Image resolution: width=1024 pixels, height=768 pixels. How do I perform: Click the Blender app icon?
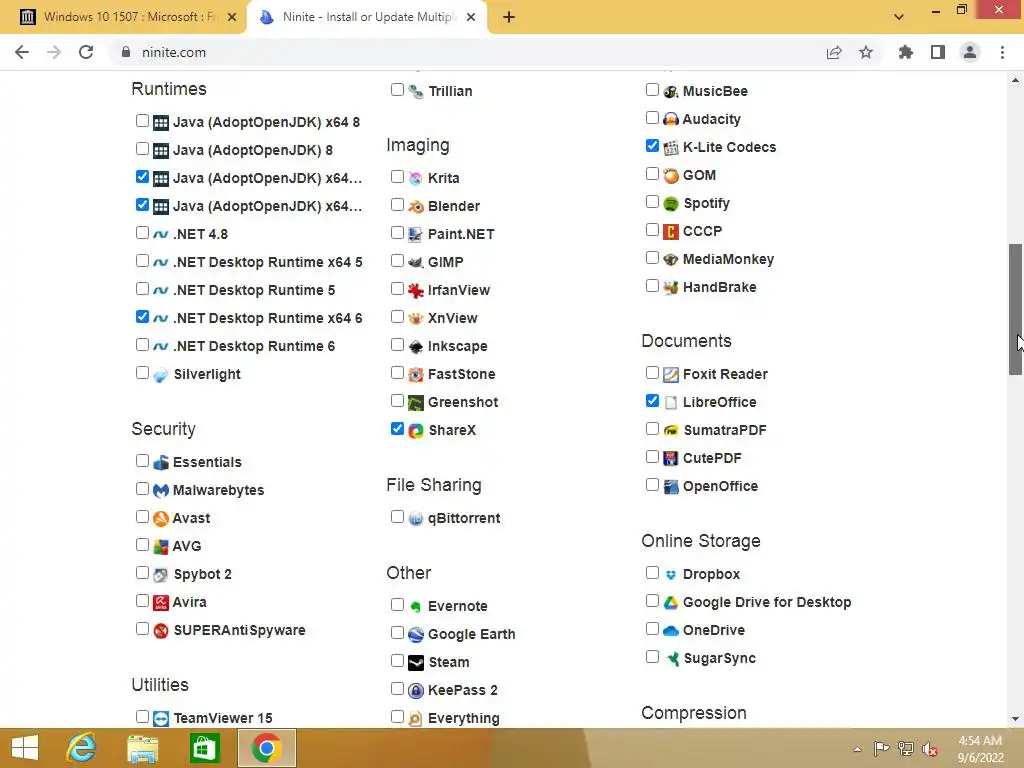(415, 206)
